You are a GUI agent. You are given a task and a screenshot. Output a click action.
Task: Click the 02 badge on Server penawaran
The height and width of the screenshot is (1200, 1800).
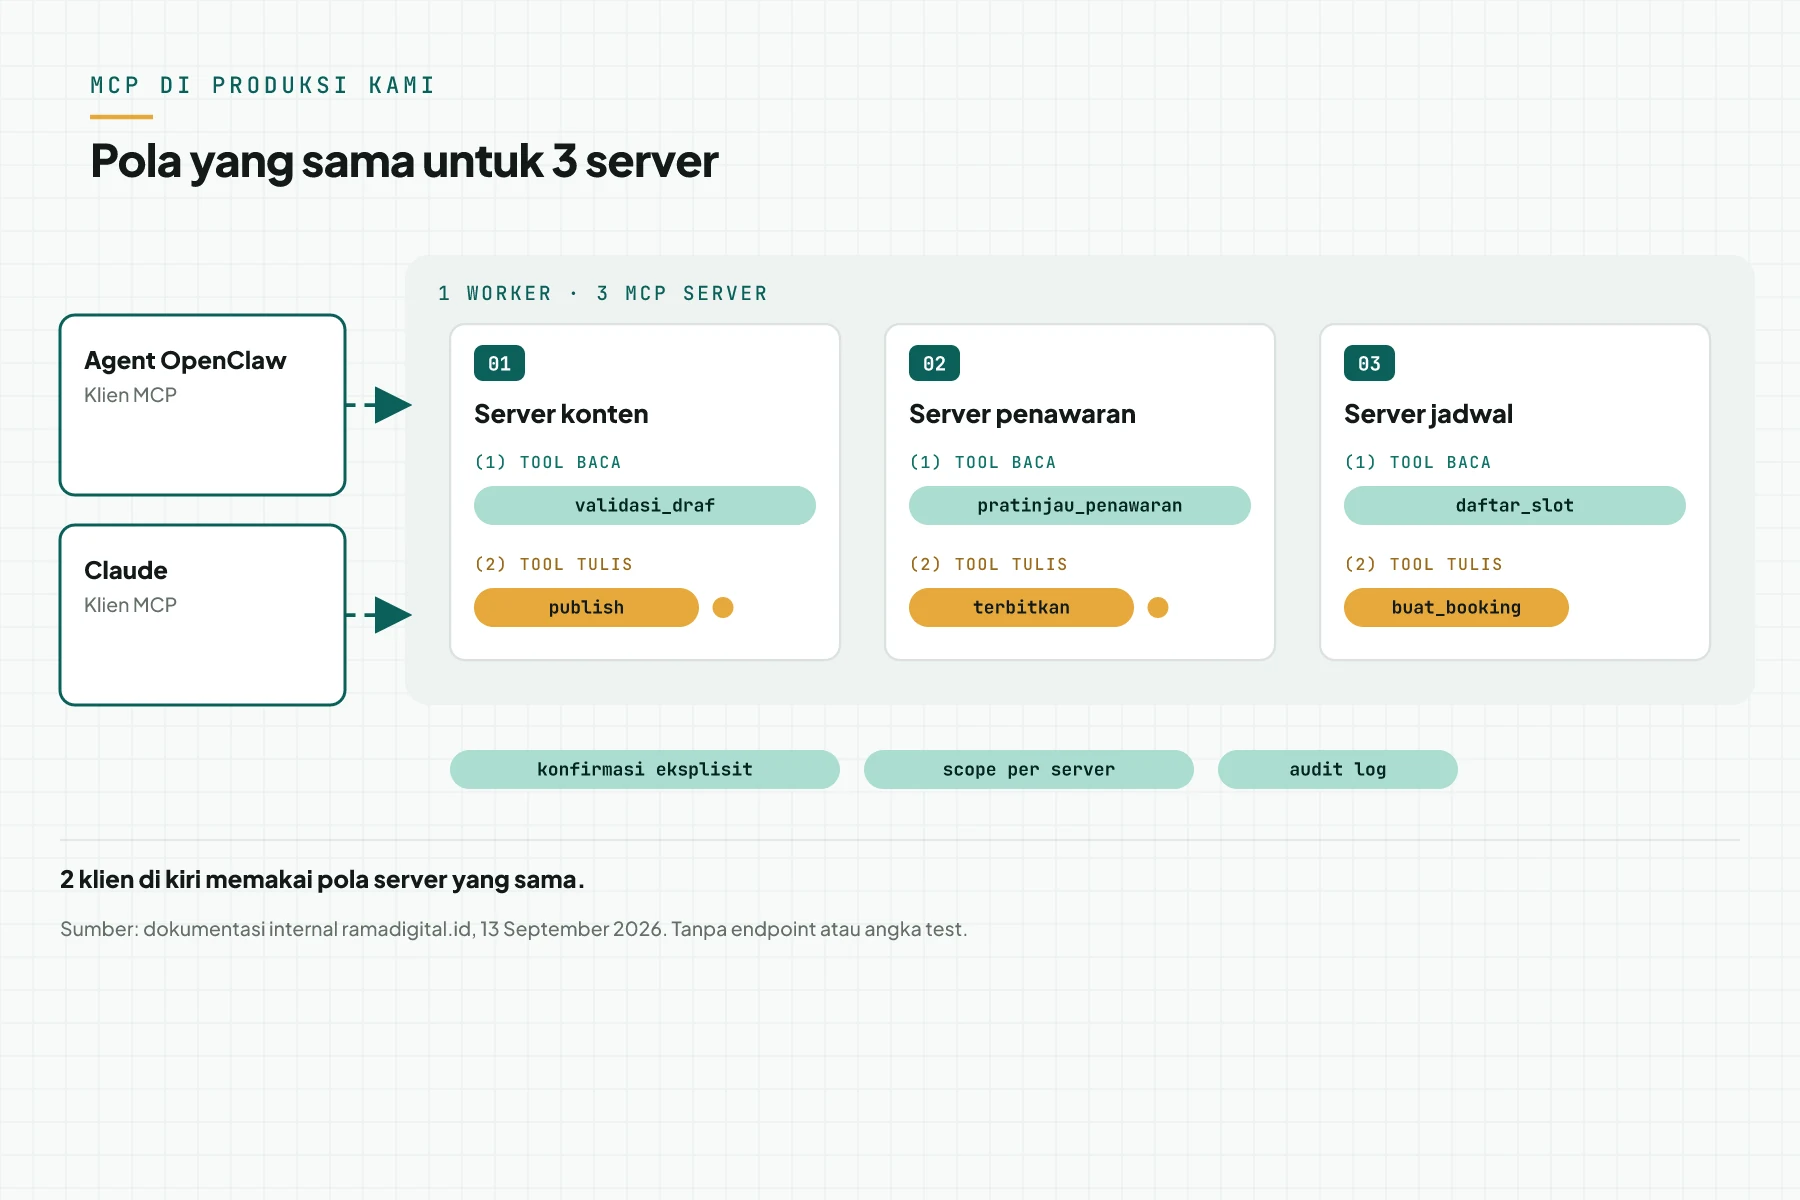(x=934, y=363)
